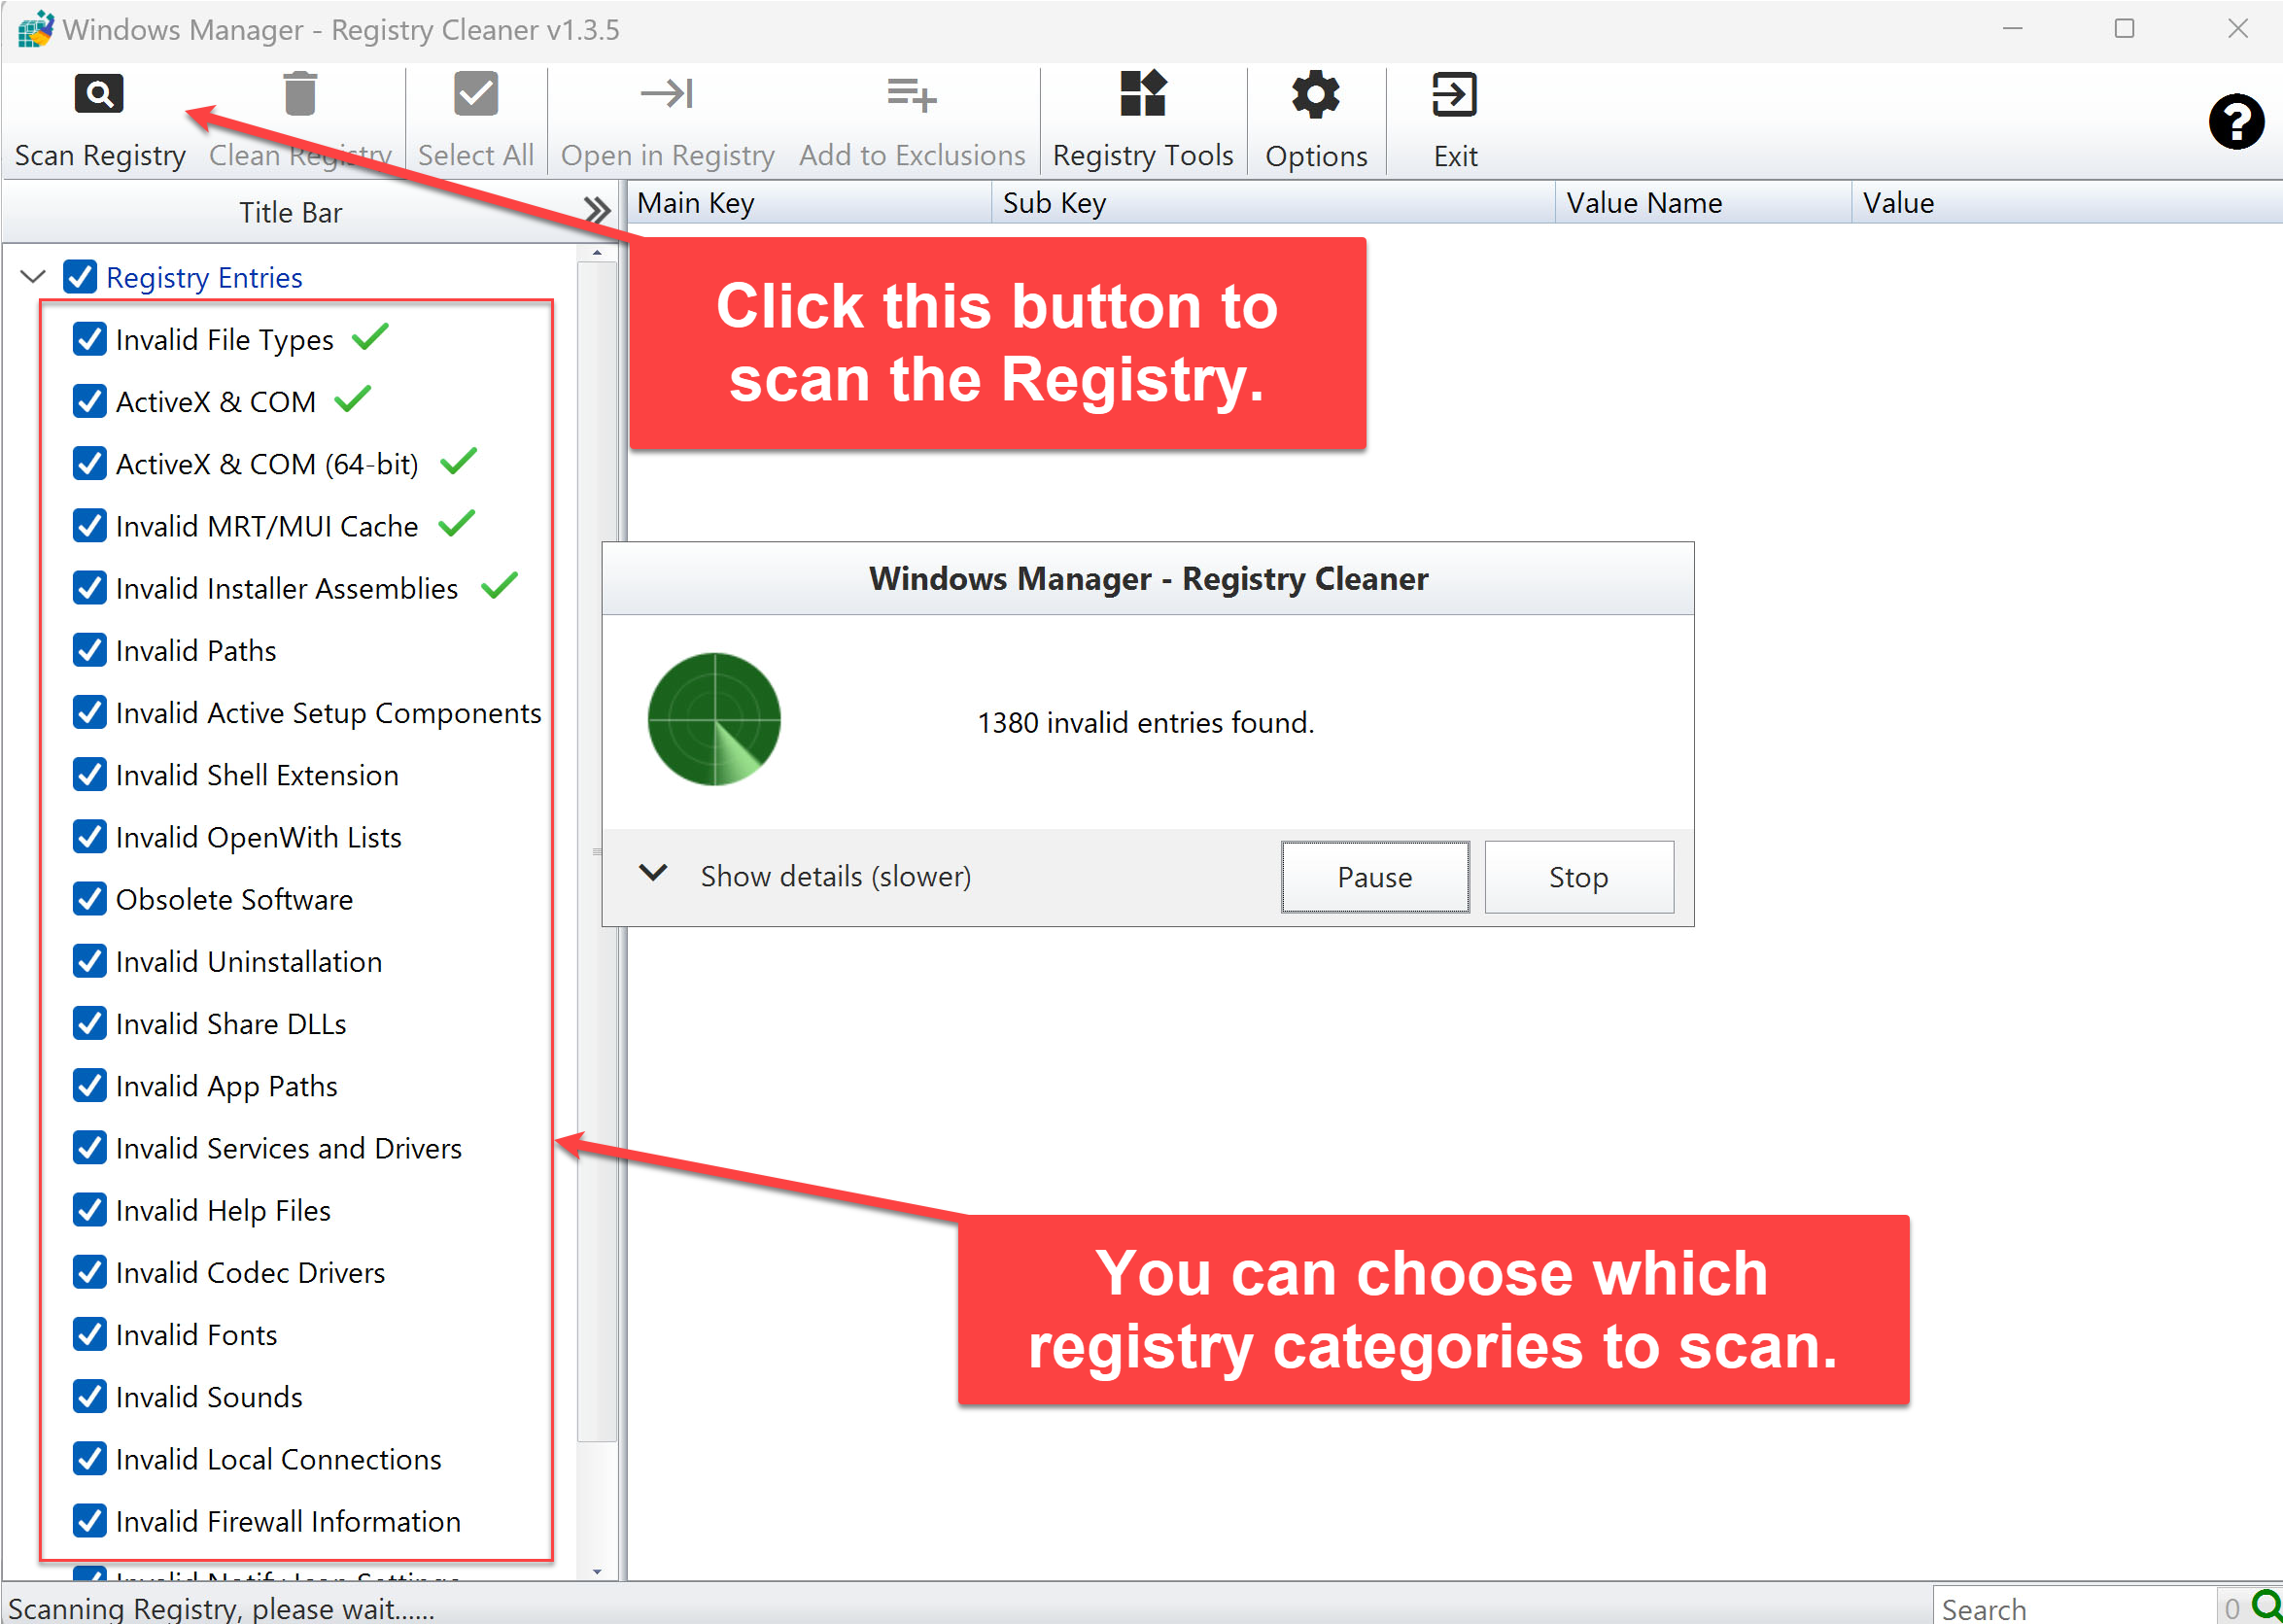Viewport: 2283px width, 1624px height.
Task: Uncheck Obsolete Software checkbox
Action: tap(90, 898)
